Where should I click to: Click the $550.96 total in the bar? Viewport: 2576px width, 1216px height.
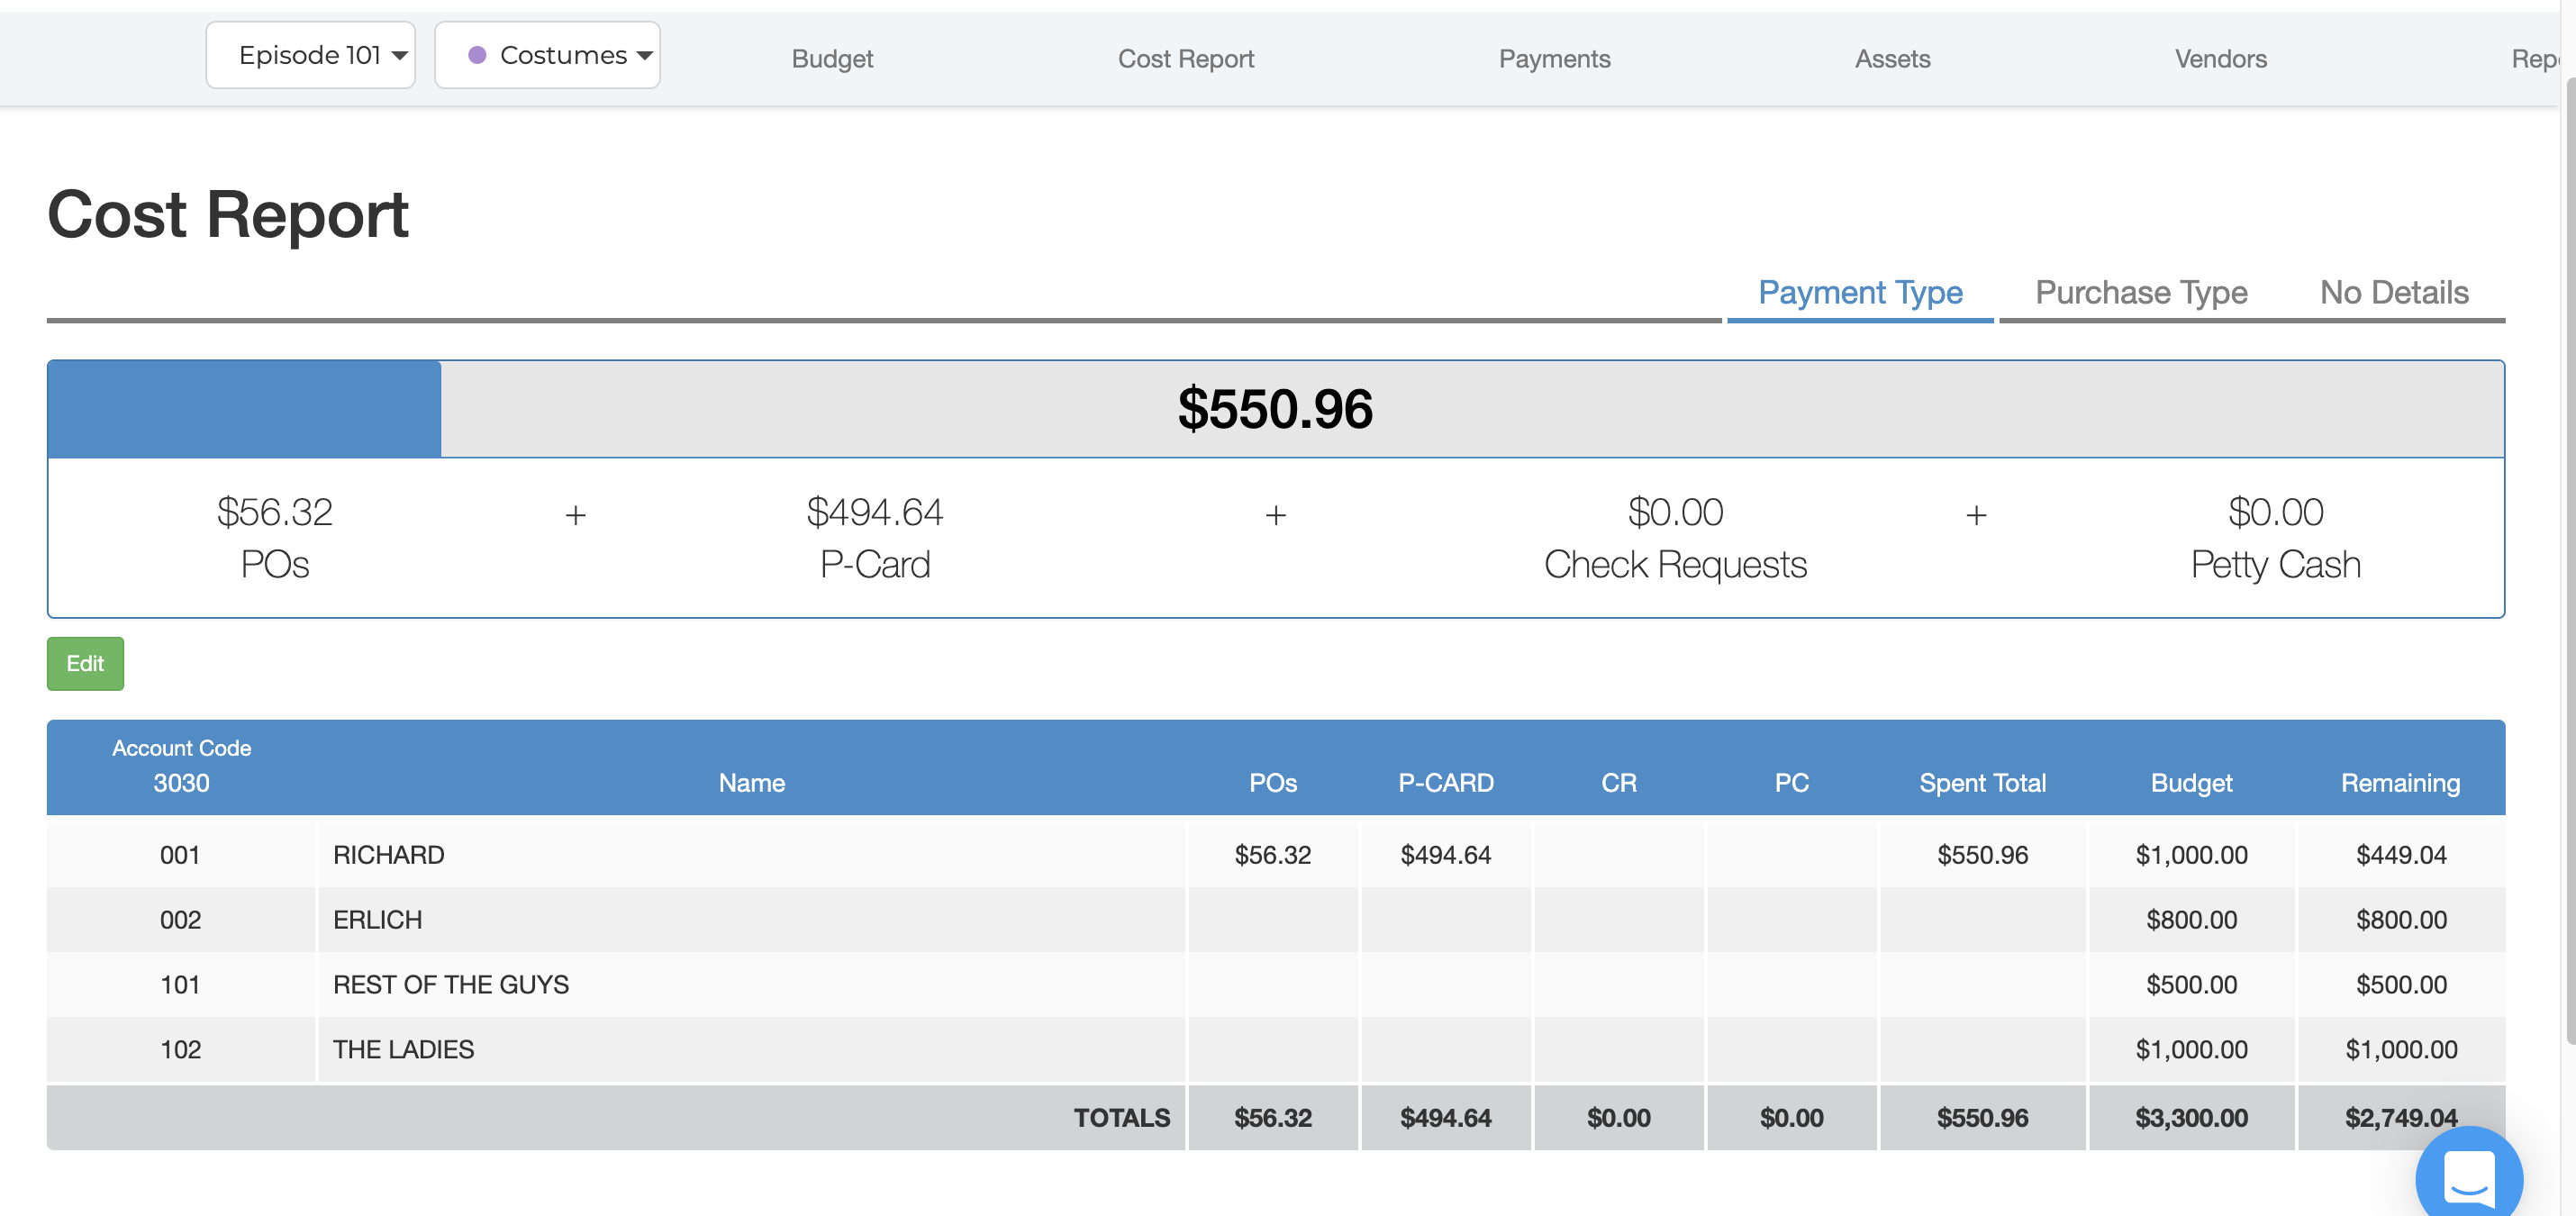pos(1275,409)
